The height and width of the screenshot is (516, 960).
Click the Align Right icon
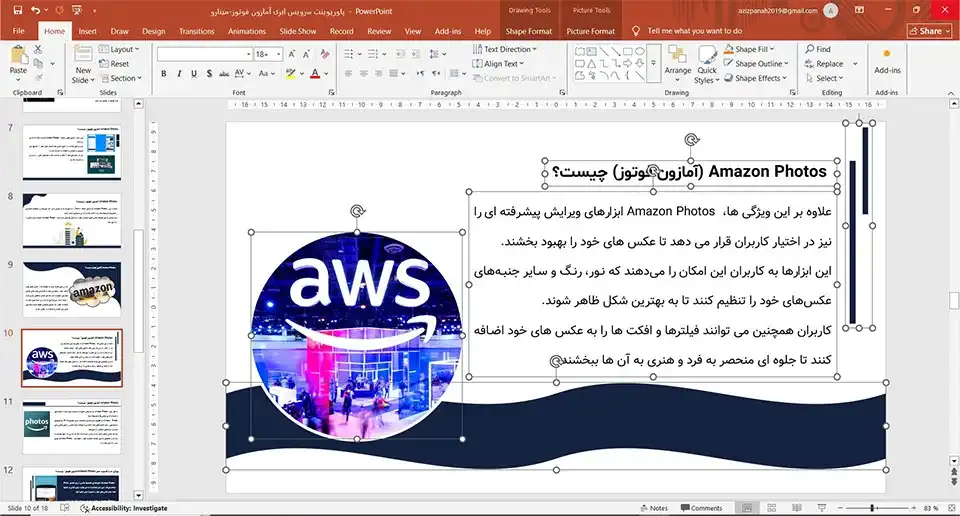click(x=379, y=73)
